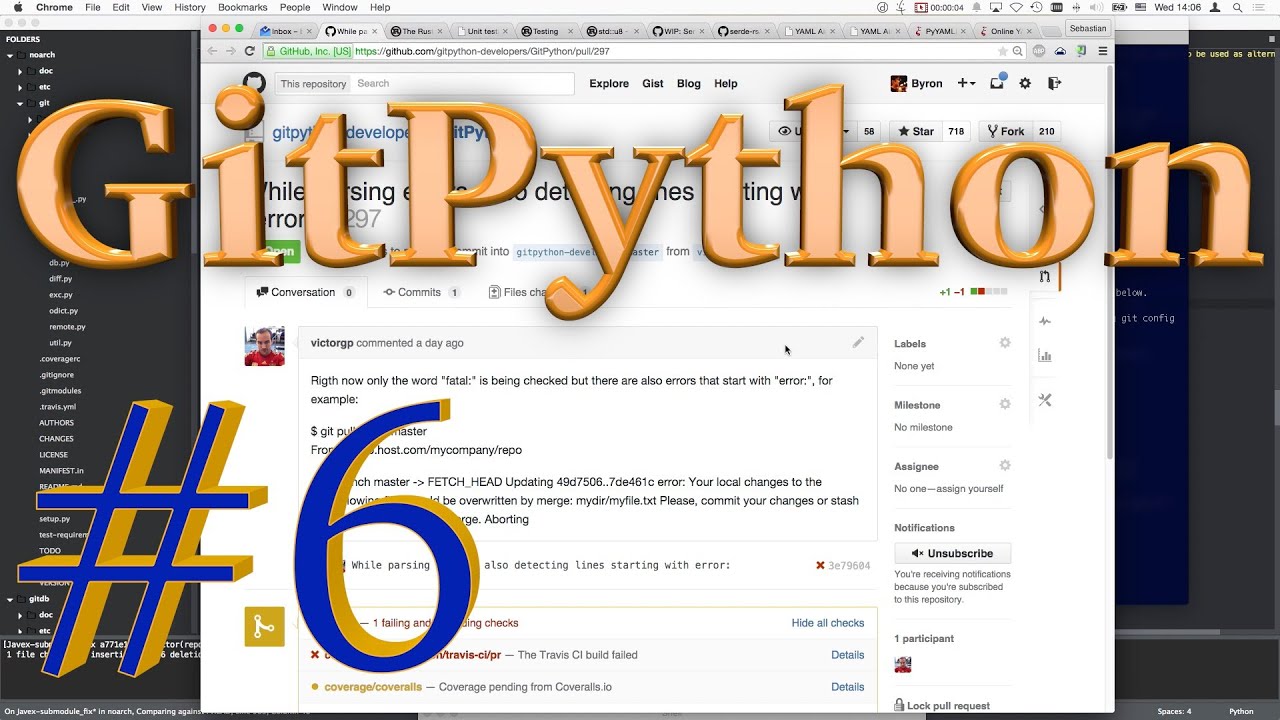
Task: Open the Bookmarks menu
Action: pos(243,7)
